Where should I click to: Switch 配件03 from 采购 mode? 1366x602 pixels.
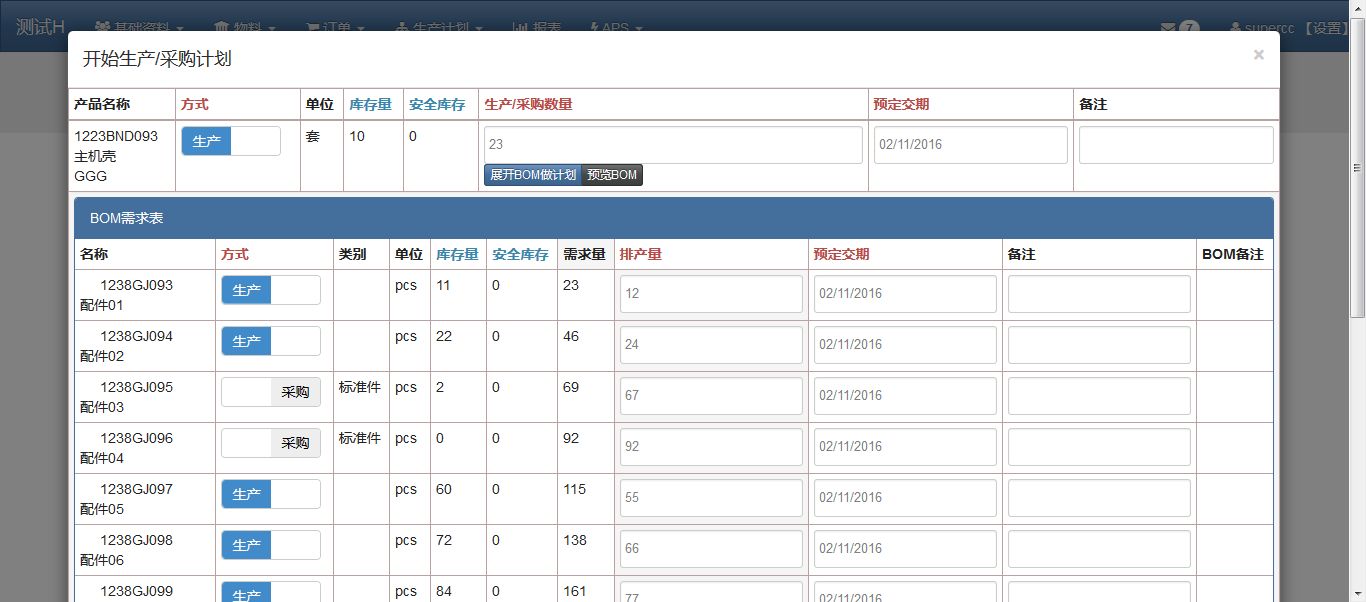(x=270, y=392)
